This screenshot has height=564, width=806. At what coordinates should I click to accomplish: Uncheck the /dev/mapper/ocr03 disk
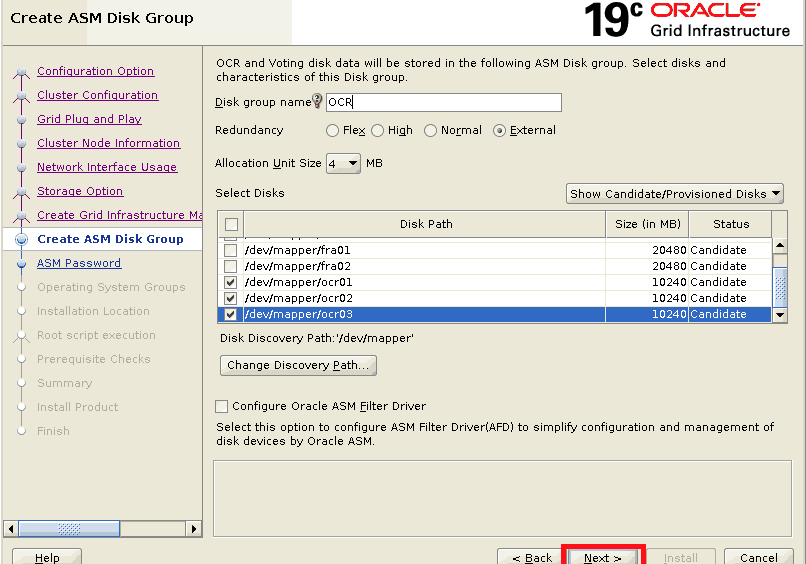coord(230,314)
